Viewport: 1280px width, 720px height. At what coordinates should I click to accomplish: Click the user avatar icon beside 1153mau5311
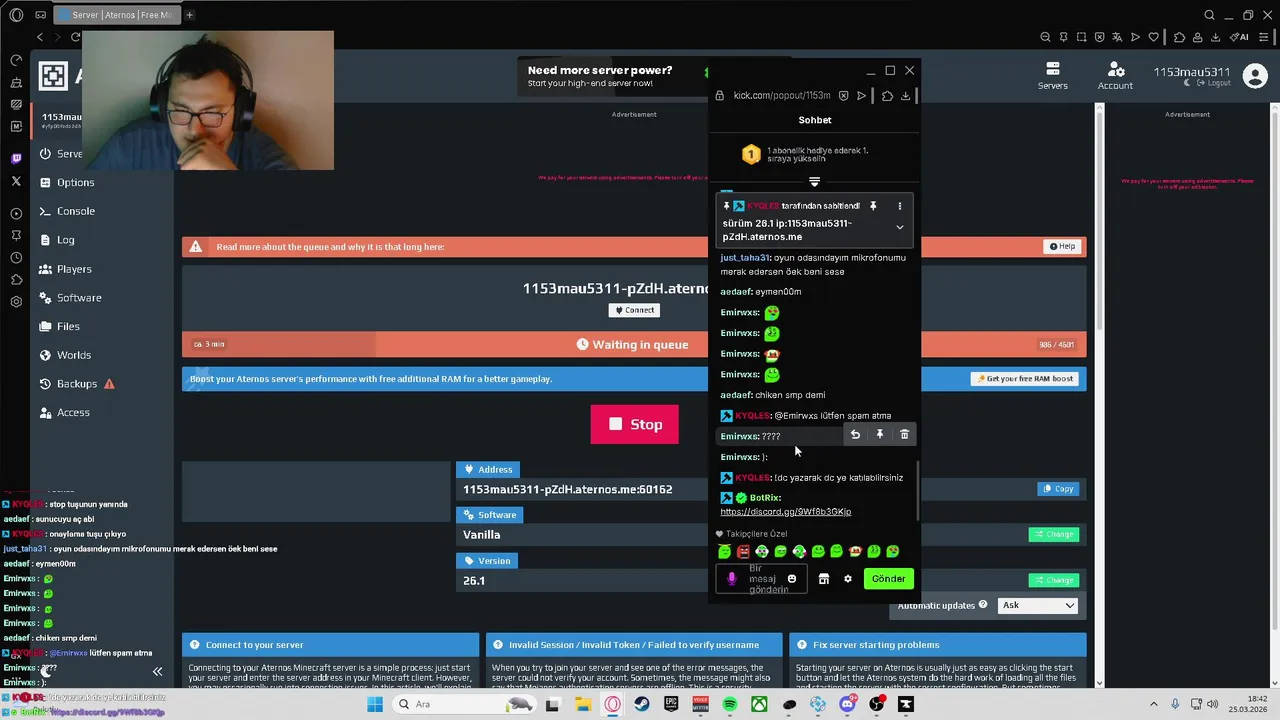click(1255, 75)
